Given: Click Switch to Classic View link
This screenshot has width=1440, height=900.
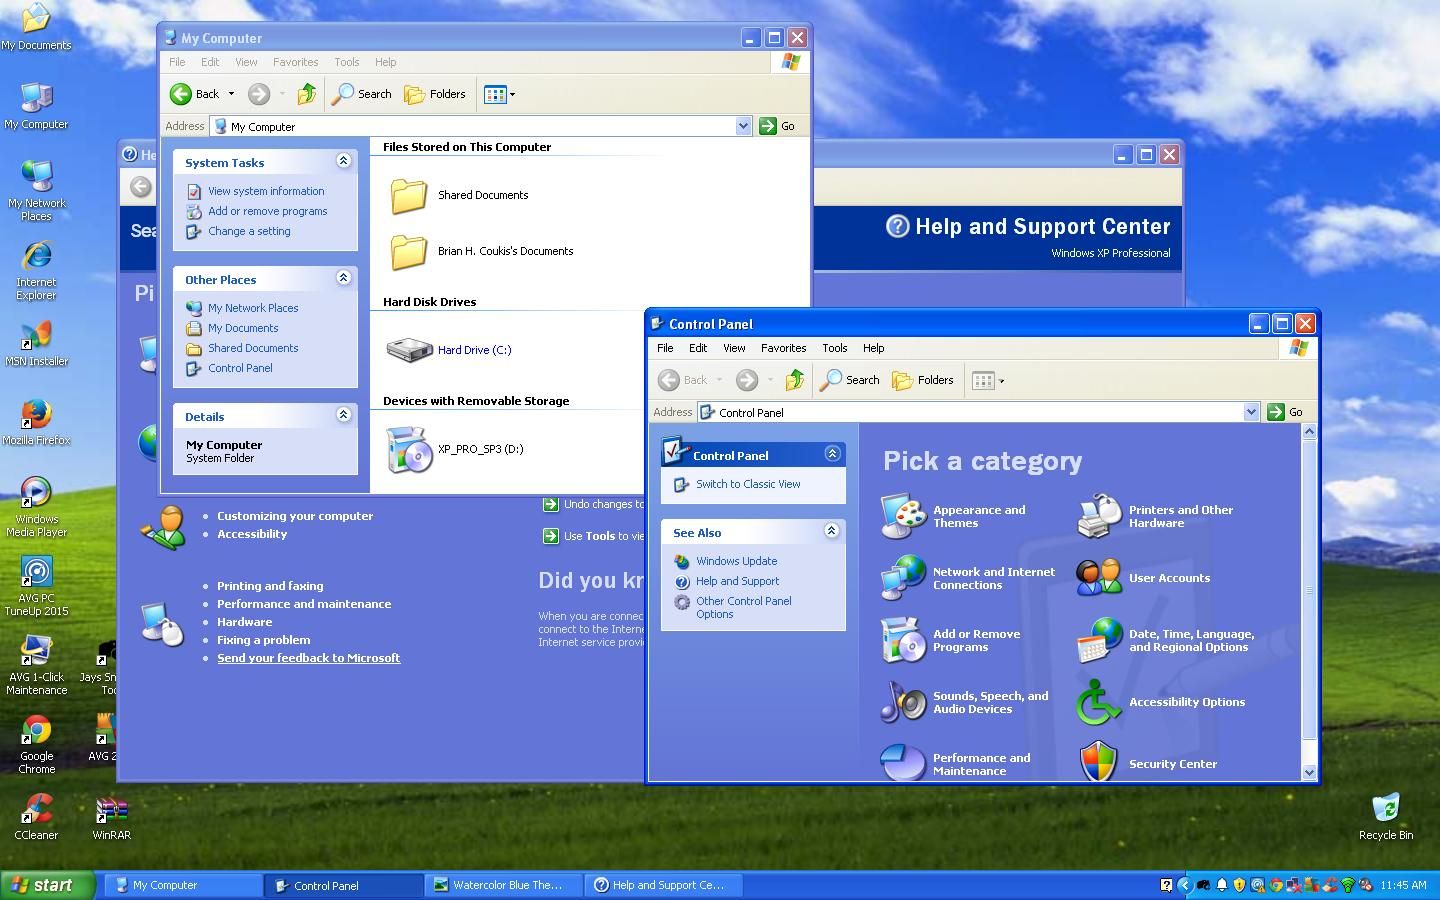Looking at the screenshot, I should (x=748, y=484).
